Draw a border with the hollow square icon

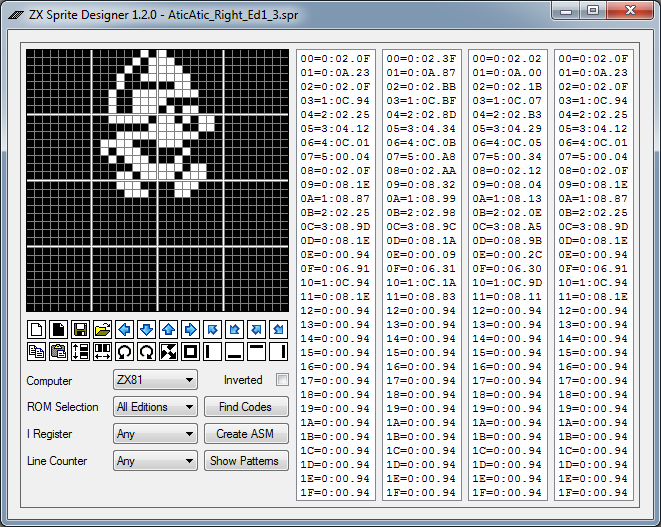(x=191, y=351)
